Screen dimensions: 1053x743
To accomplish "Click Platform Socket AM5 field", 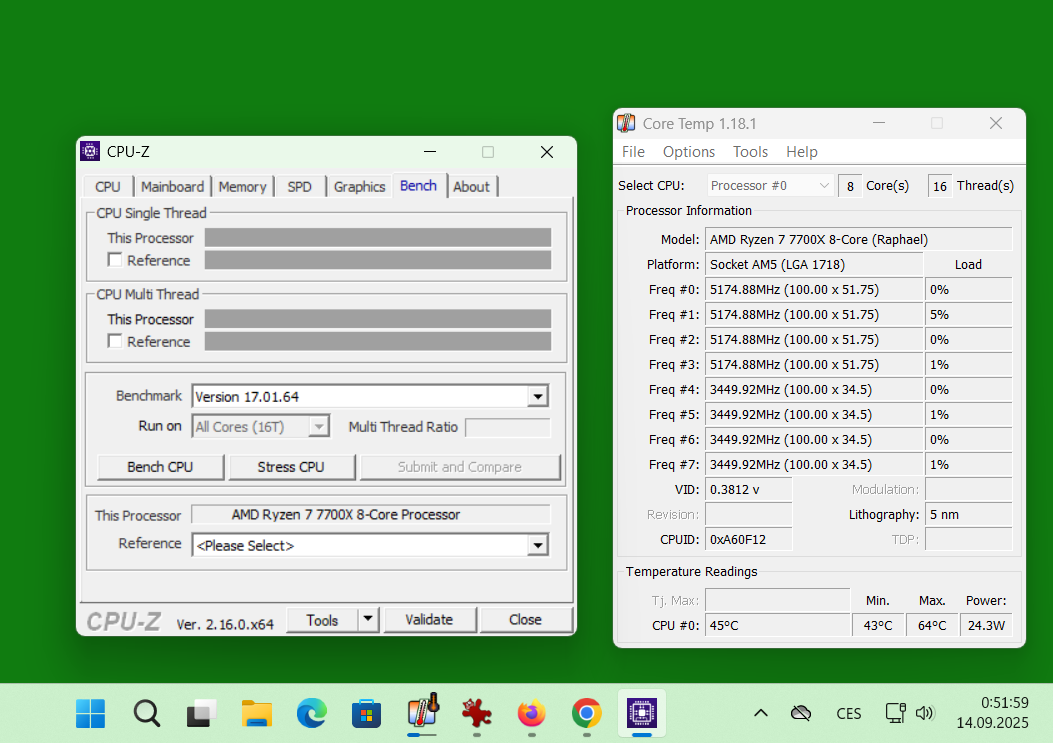I will pyautogui.click(x=814, y=264).
